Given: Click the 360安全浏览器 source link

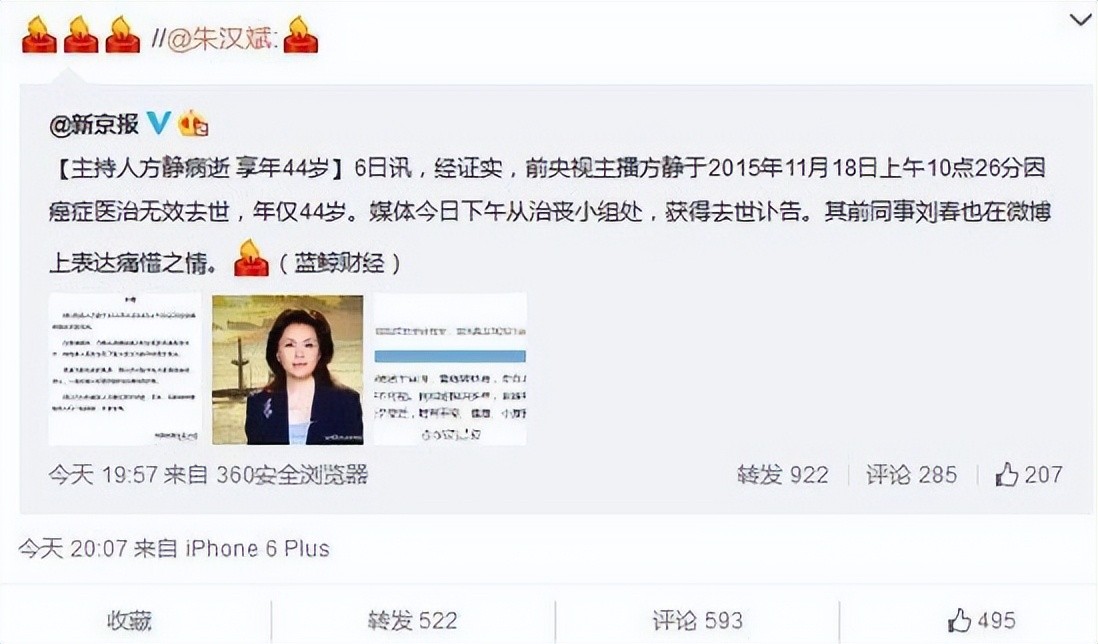Looking at the screenshot, I should click(291, 475).
